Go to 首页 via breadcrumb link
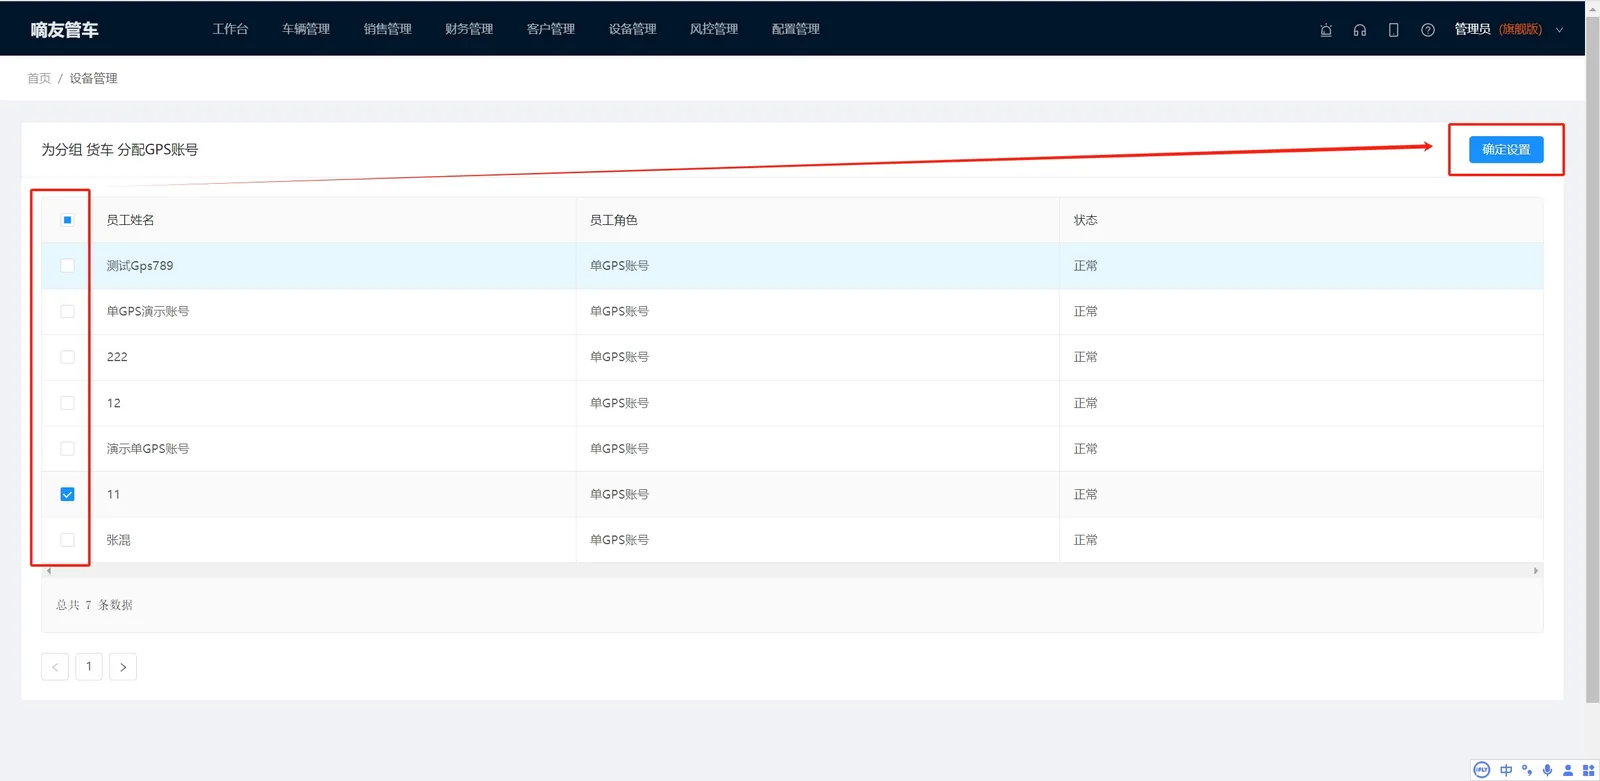Screen dimensions: 1600x781 39,78
